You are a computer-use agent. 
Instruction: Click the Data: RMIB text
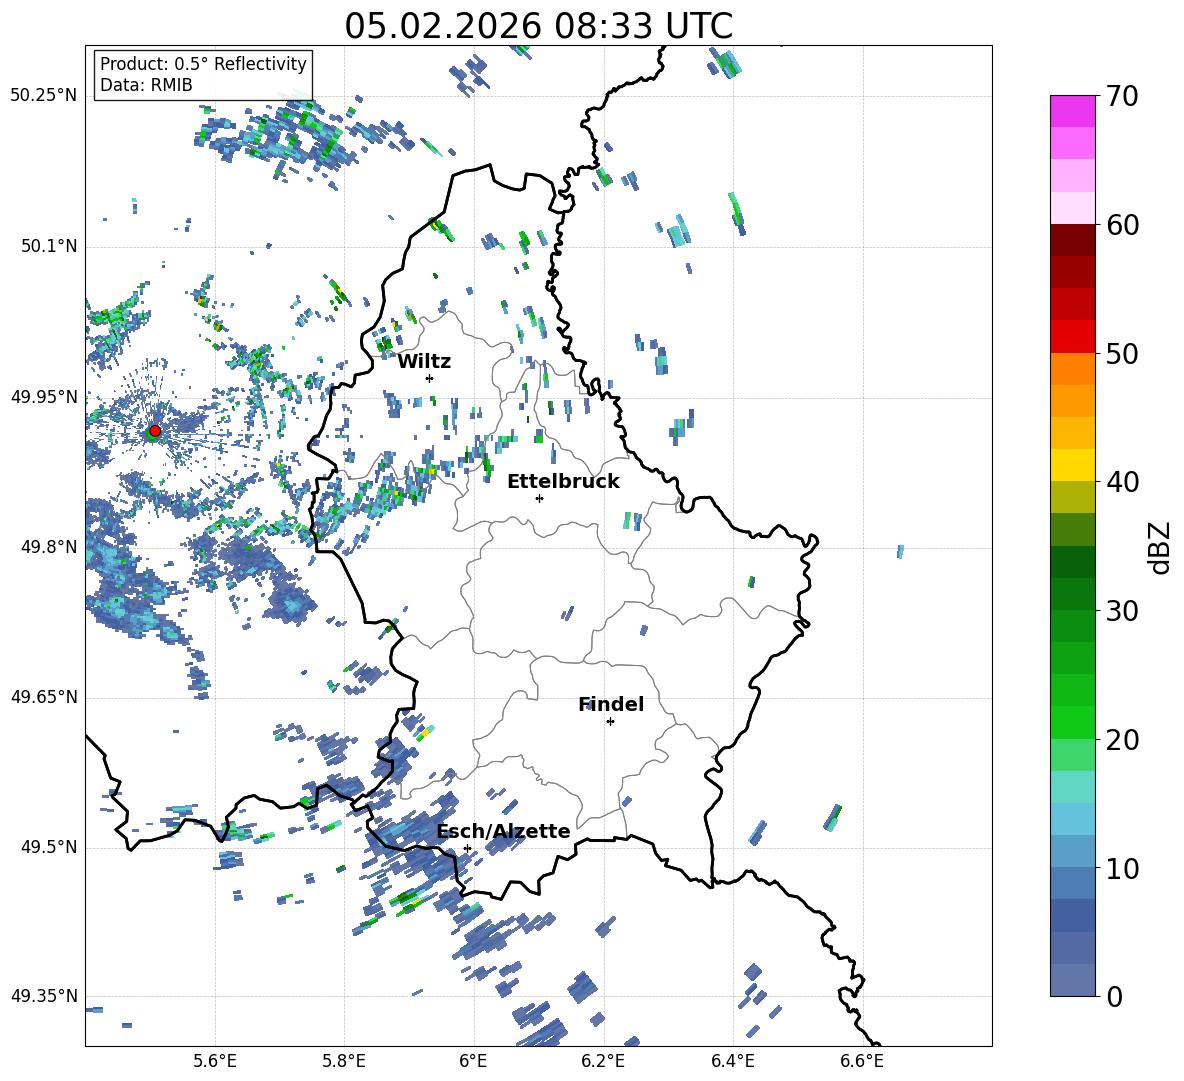[x=146, y=85]
